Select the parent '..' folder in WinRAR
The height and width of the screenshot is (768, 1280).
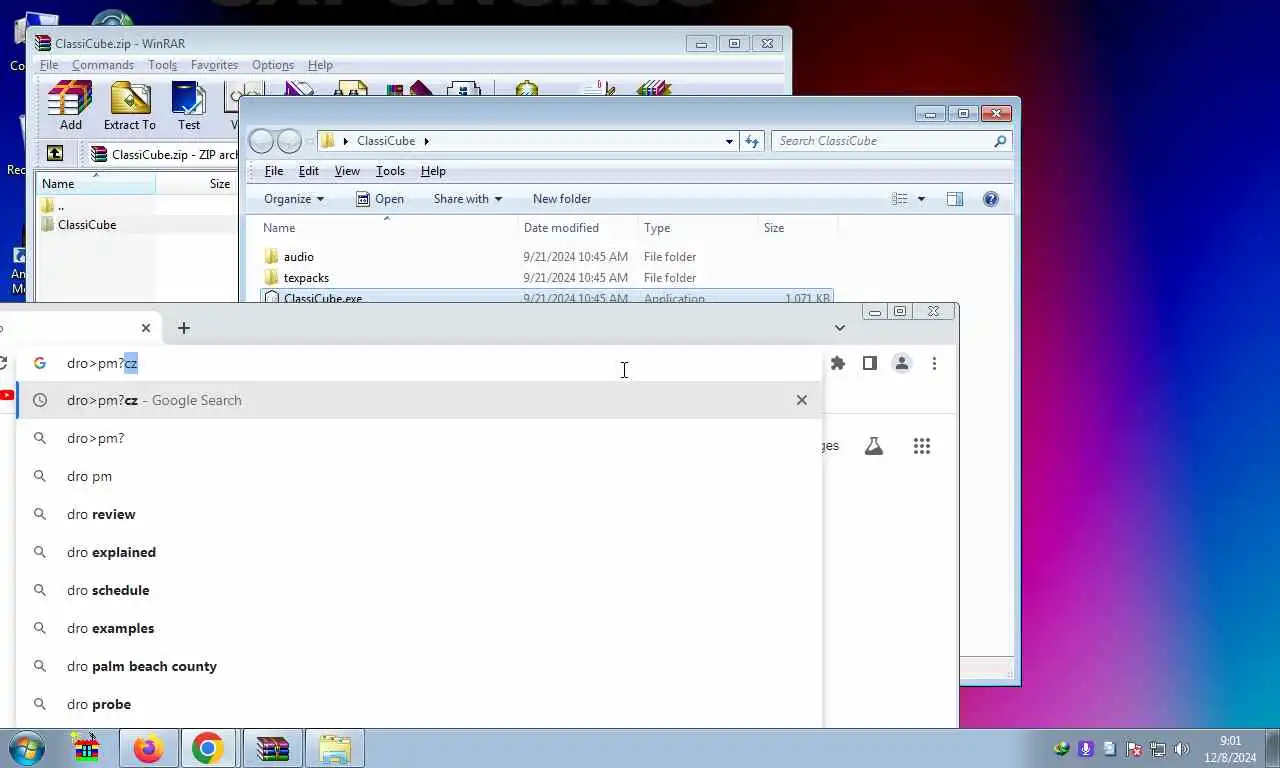tap(53, 206)
